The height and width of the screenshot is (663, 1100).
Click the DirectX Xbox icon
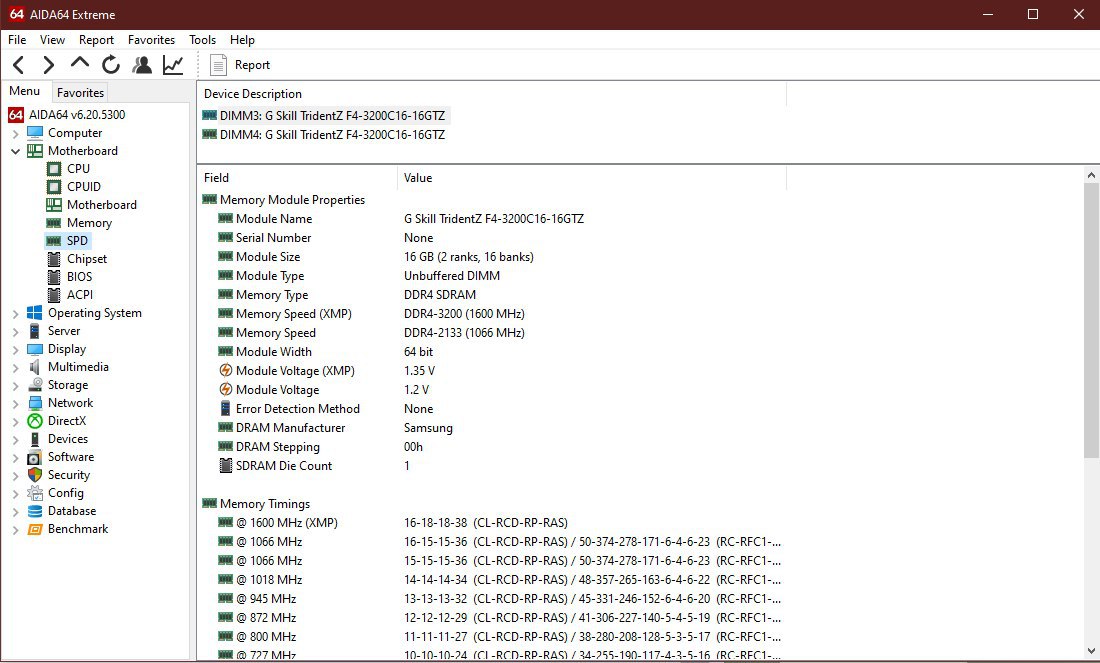[x=35, y=421]
